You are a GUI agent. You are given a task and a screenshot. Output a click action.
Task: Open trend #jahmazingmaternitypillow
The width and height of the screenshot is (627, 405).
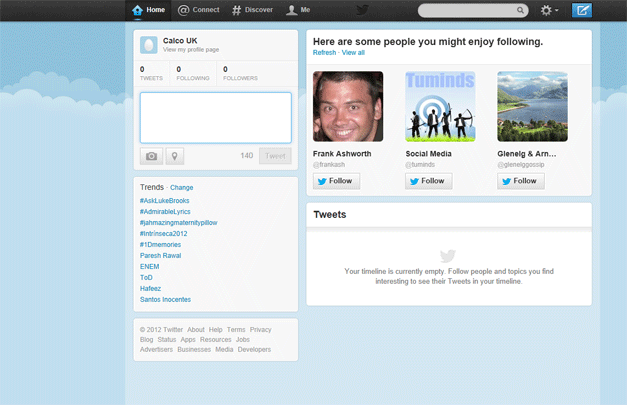point(178,223)
